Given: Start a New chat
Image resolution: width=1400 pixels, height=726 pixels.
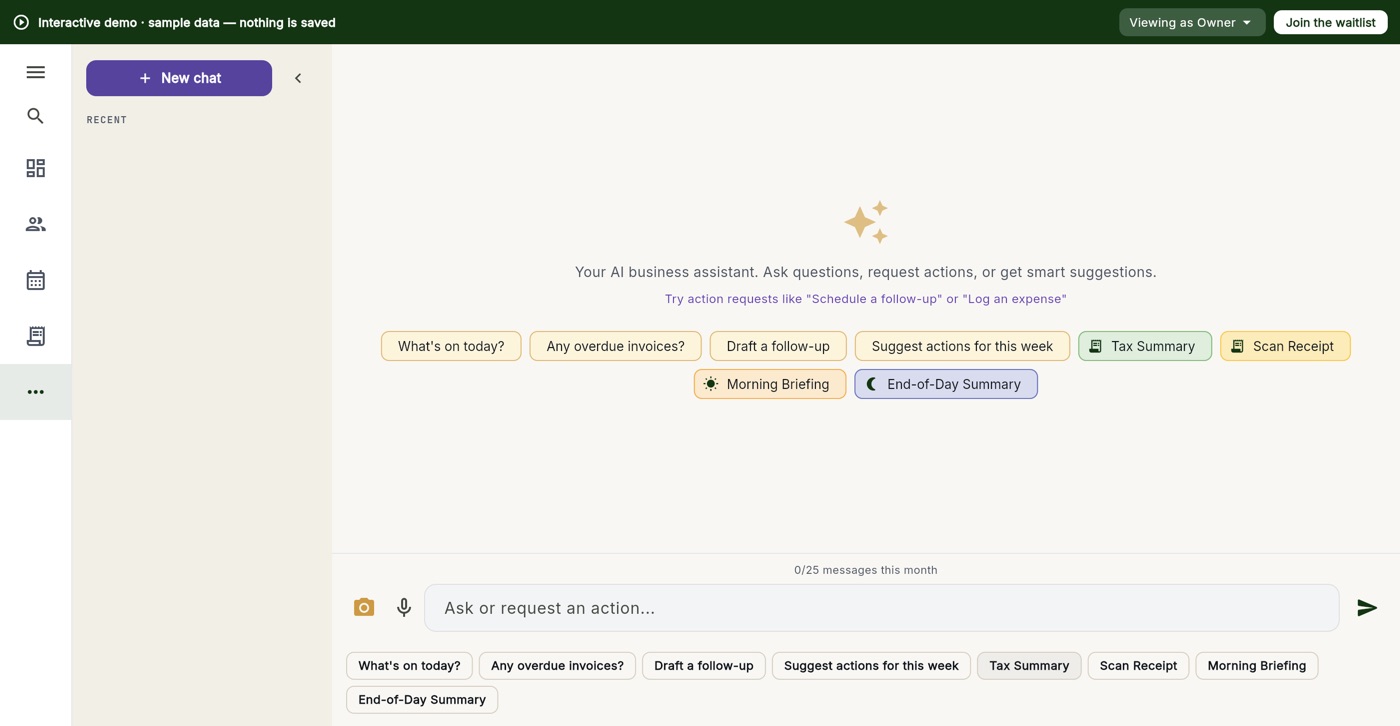Looking at the screenshot, I should tap(179, 78).
